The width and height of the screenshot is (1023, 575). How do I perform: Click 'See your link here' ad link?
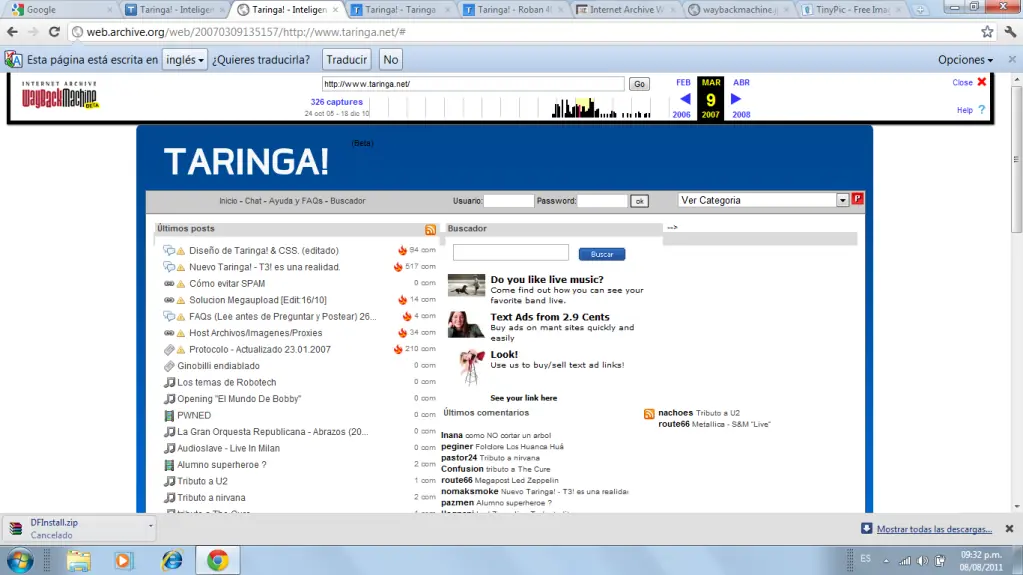[523, 398]
